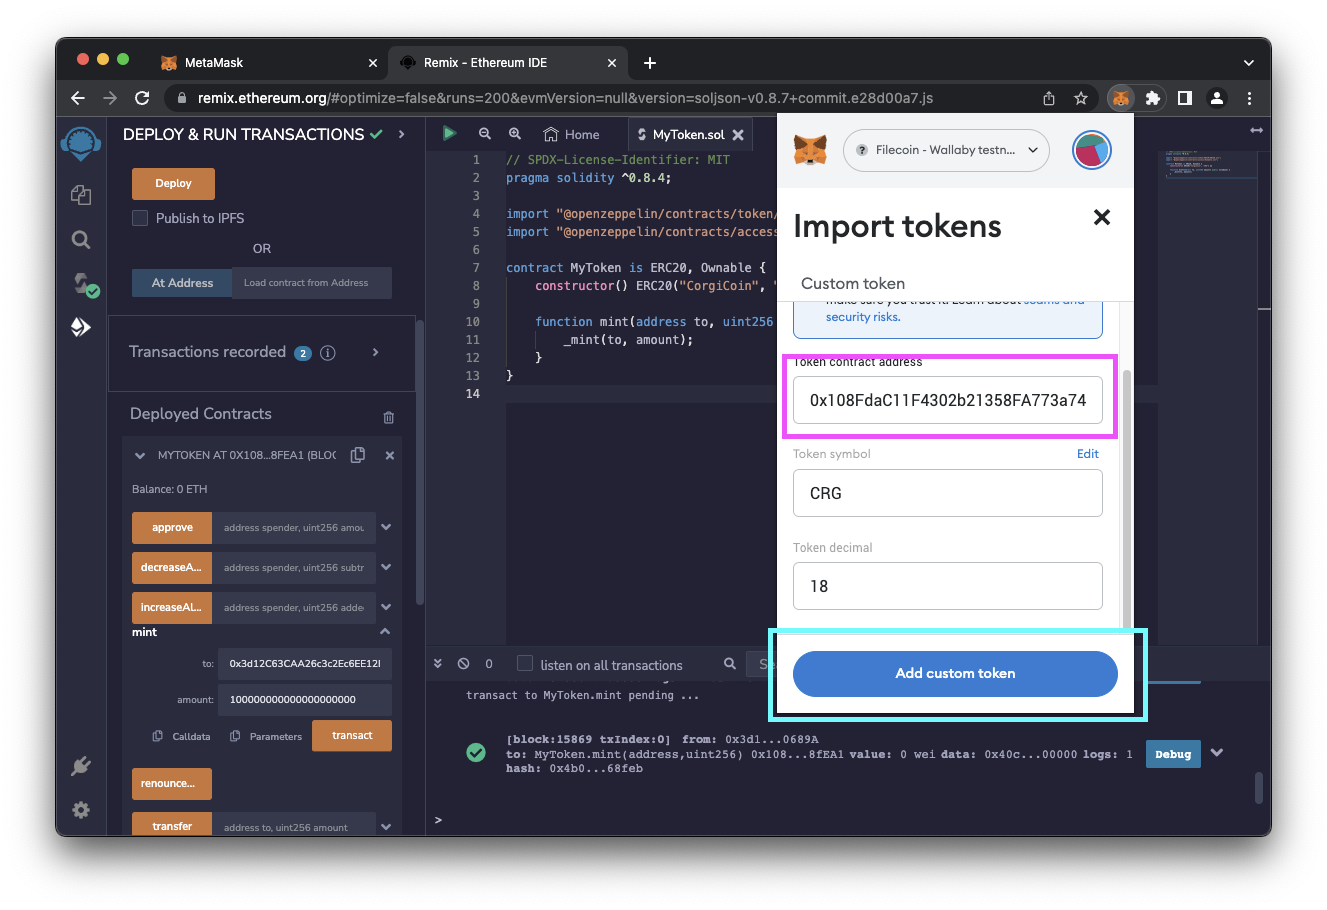Open the browser Extensions puzzle icon
This screenshot has width=1327, height=910.
click(x=1153, y=98)
